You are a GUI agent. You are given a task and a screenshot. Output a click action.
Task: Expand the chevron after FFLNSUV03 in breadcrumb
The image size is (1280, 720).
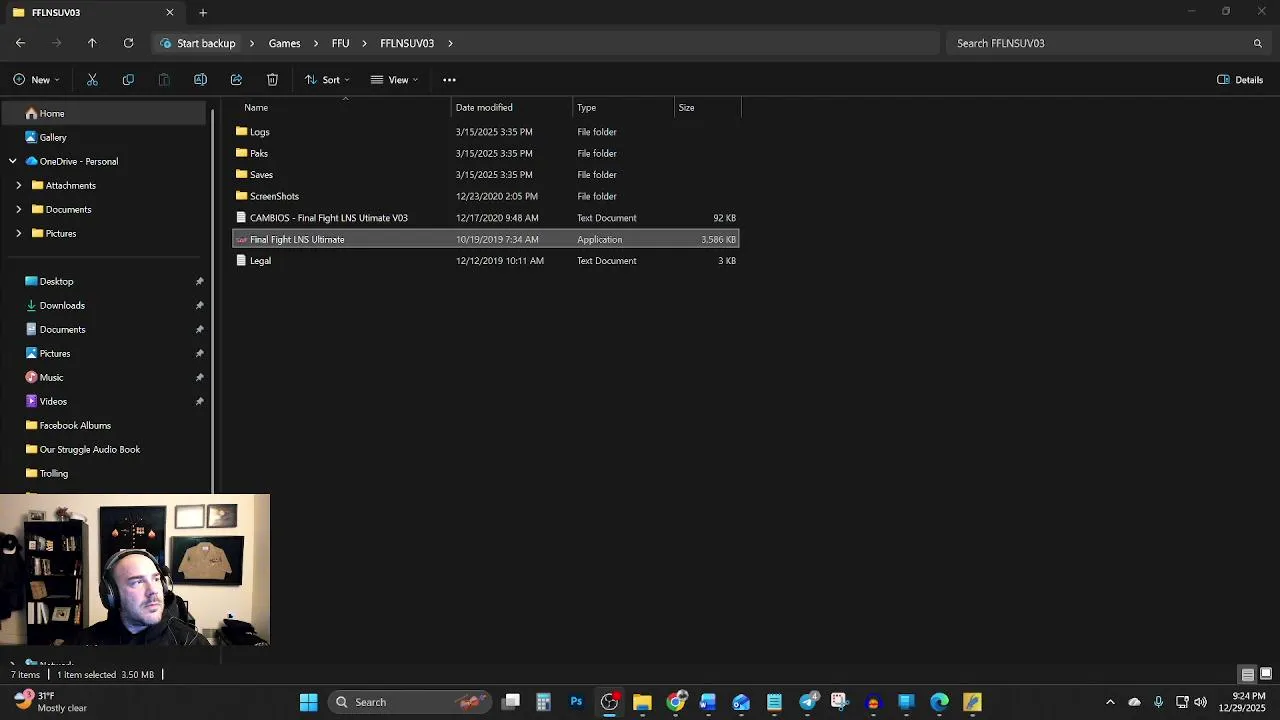[450, 43]
